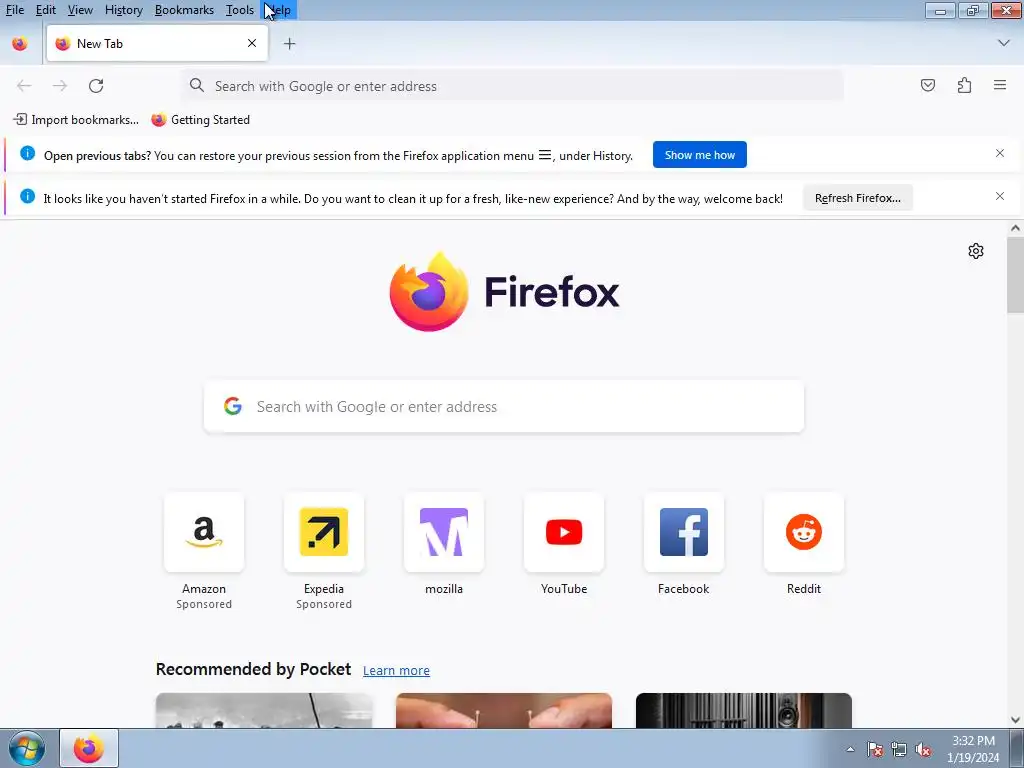Viewport: 1024px width, 768px height.
Task: Expand the list all tabs chevron
Action: 1004,43
